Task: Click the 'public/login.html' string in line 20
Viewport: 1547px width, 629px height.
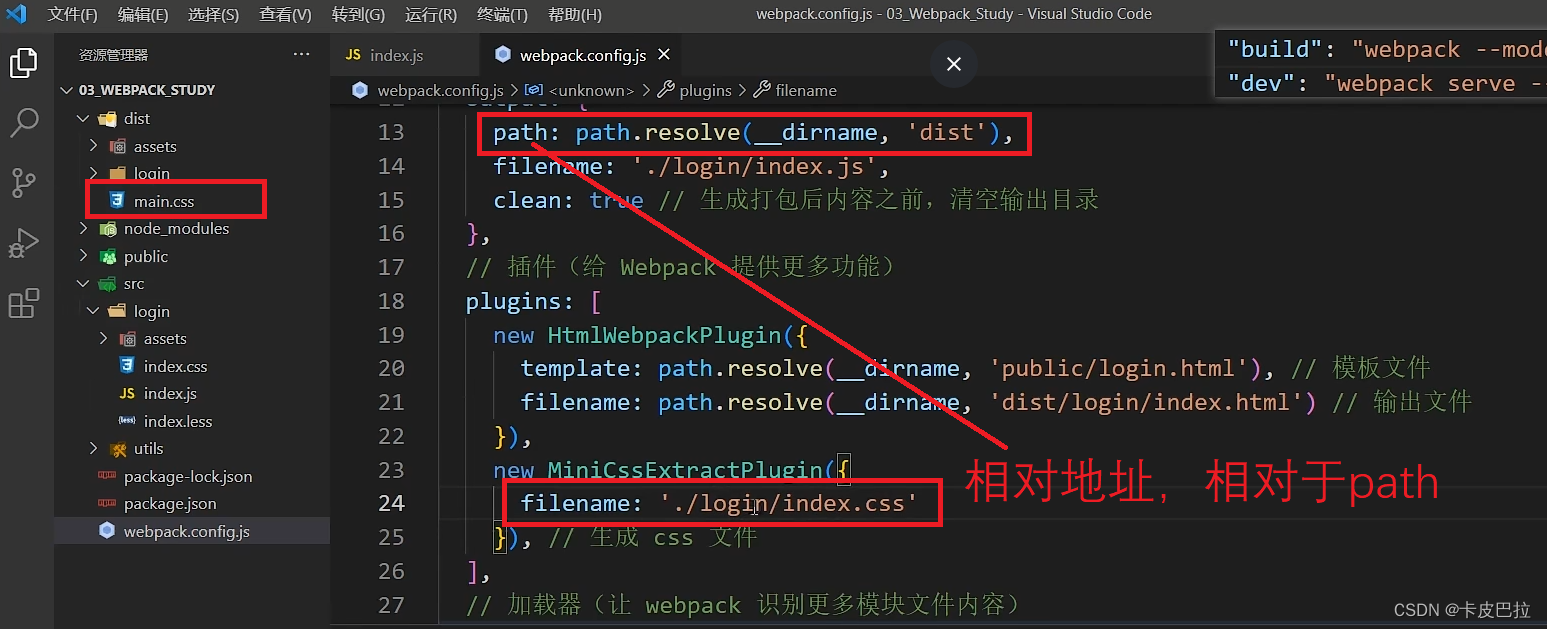Action: [x=1118, y=368]
